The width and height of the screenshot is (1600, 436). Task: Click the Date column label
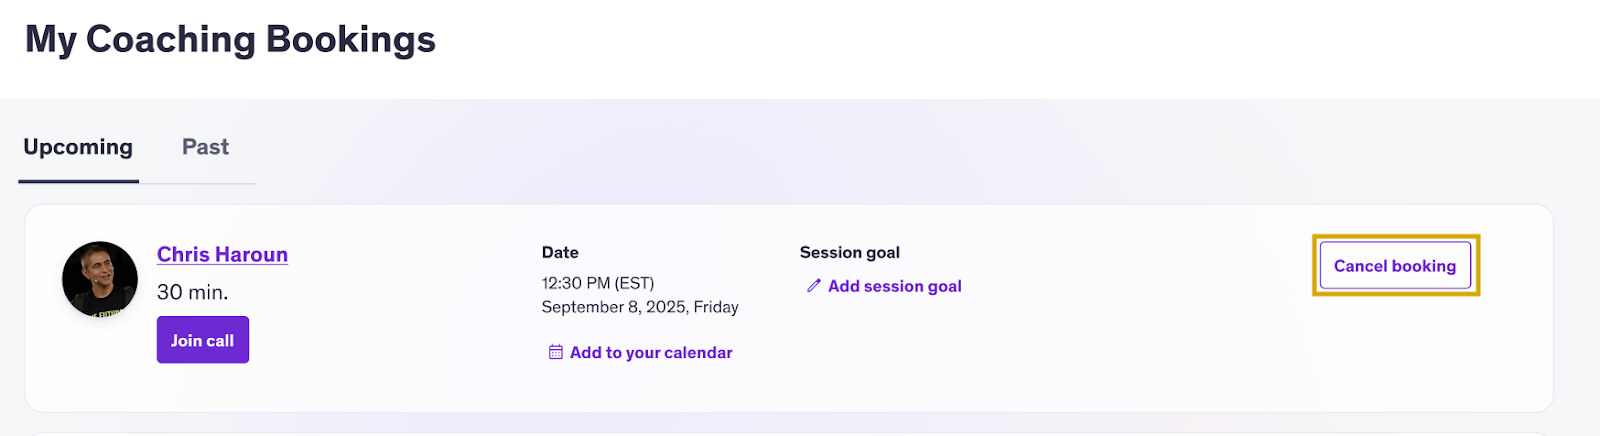coord(560,253)
